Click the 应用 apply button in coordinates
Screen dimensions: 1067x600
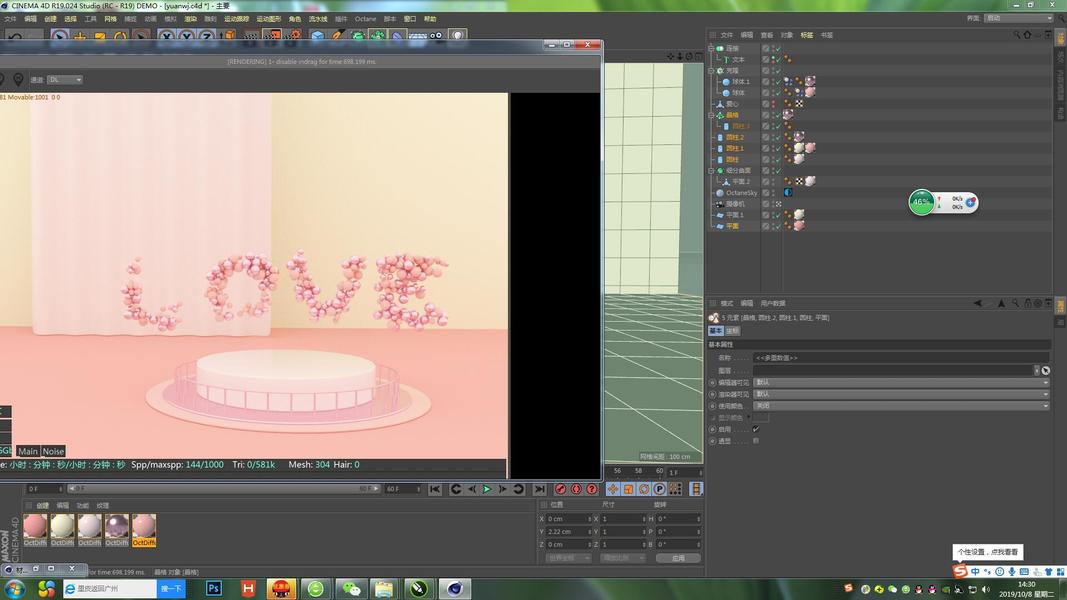678,558
